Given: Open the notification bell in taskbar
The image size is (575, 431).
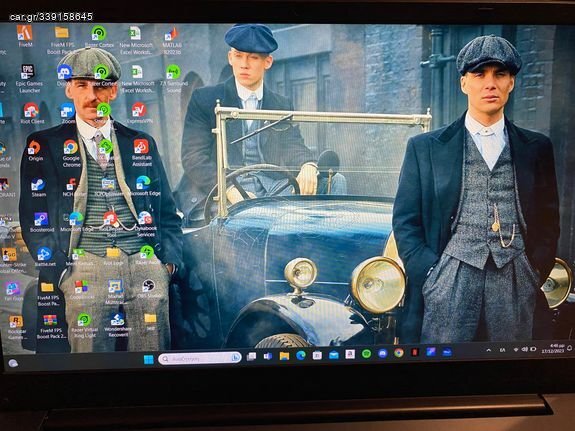Looking at the screenshot, I should [x=569, y=347].
